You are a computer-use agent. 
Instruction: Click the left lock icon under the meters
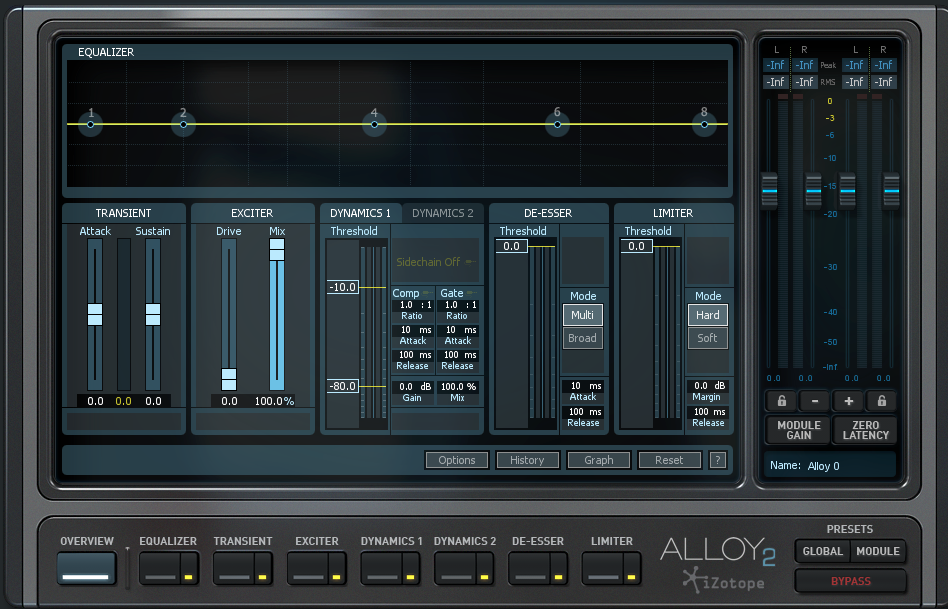point(781,401)
